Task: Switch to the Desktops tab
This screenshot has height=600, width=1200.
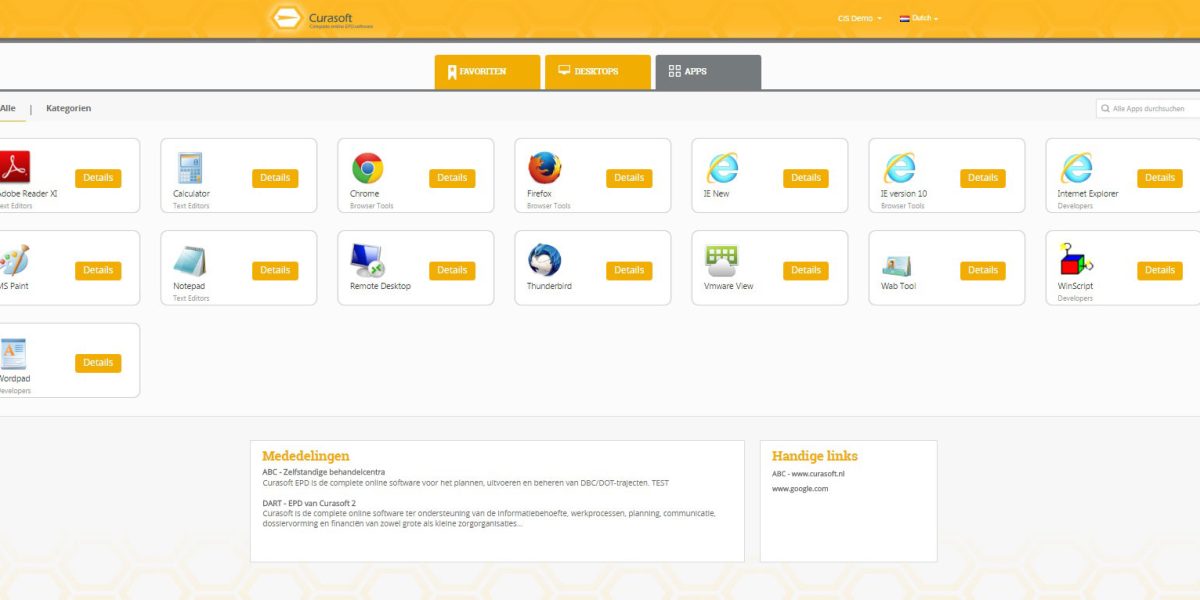Action: tap(596, 70)
